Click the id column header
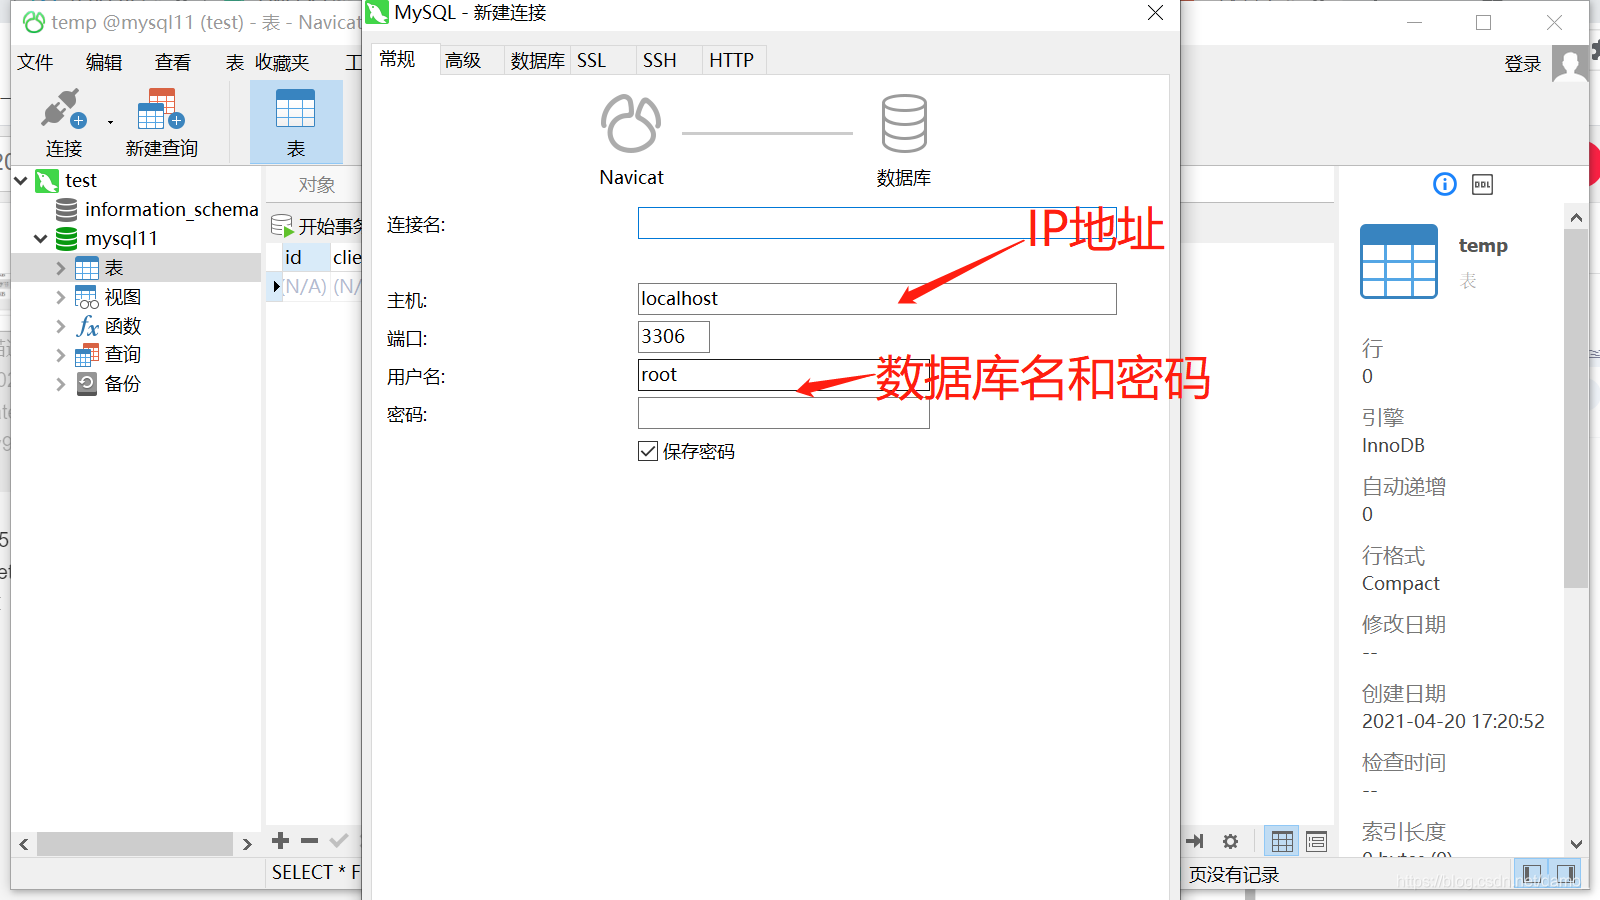Viewport: 1600px width, 900px height. pyautogui.click(x=306, y=257)
